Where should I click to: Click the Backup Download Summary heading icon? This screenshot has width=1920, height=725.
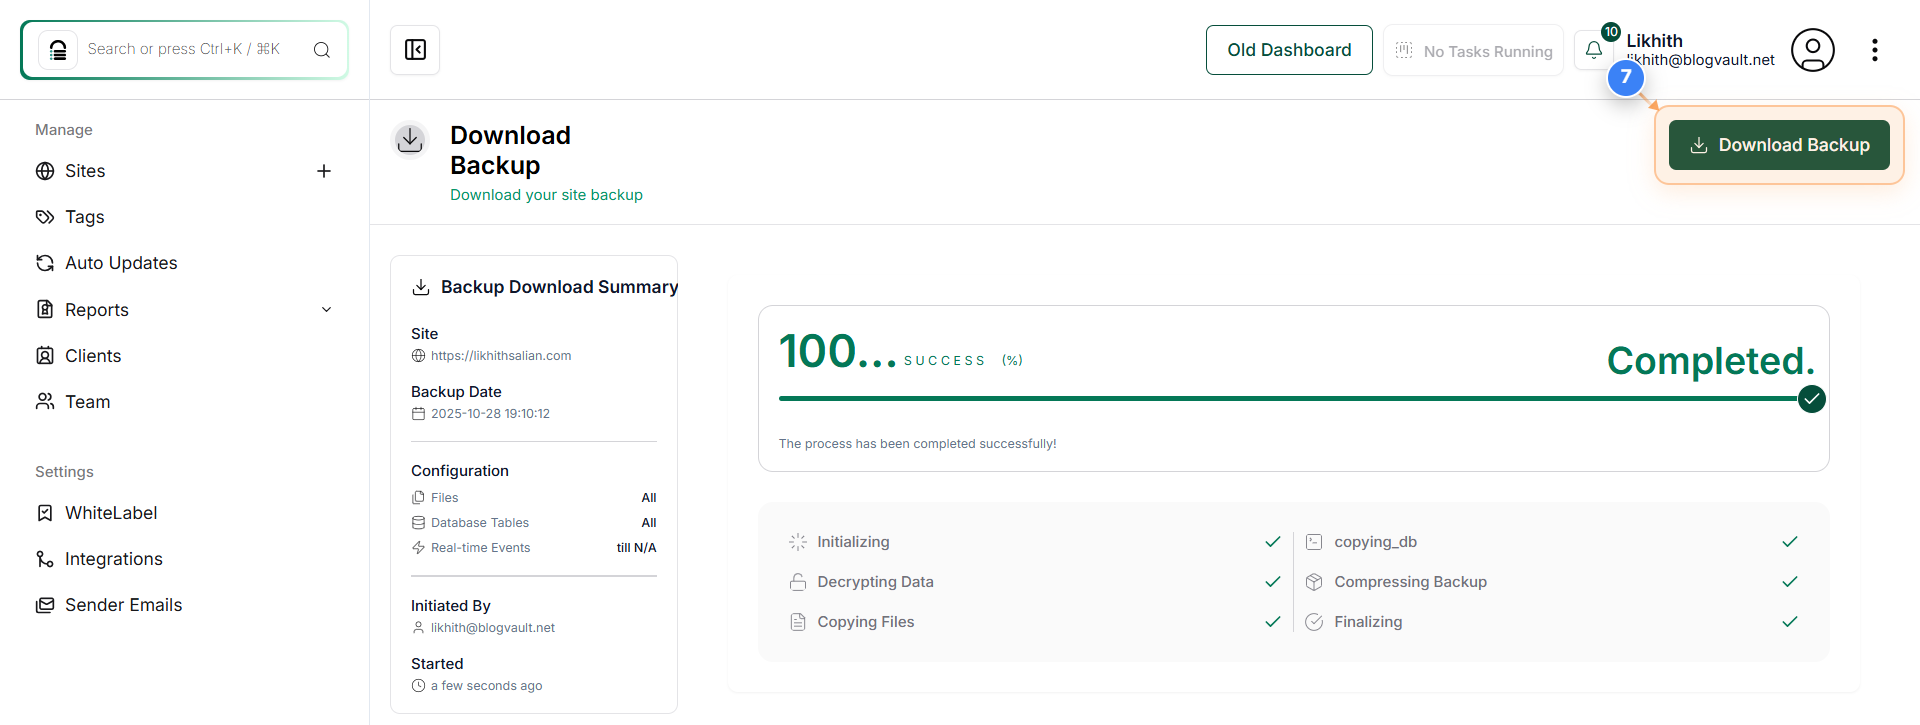421,287
